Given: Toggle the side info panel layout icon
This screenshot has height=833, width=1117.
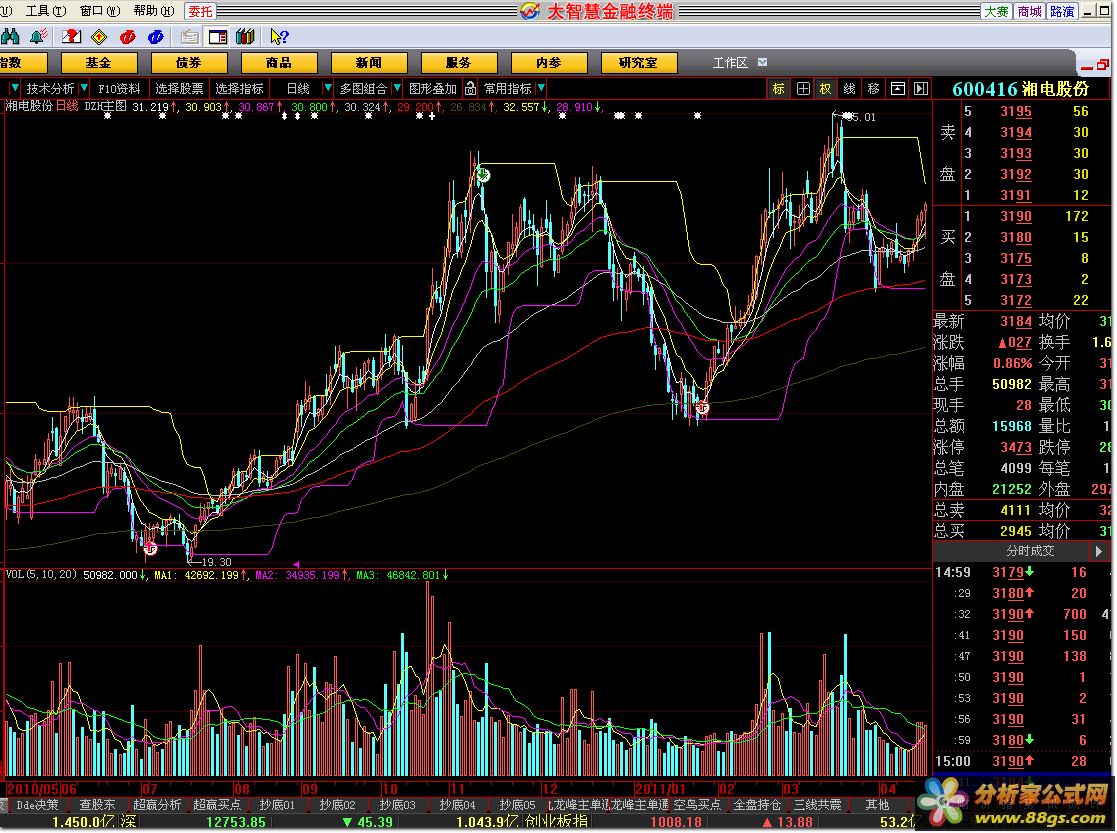Looking at the screenshot, I should pyautogui.click(x=217, y=36).
